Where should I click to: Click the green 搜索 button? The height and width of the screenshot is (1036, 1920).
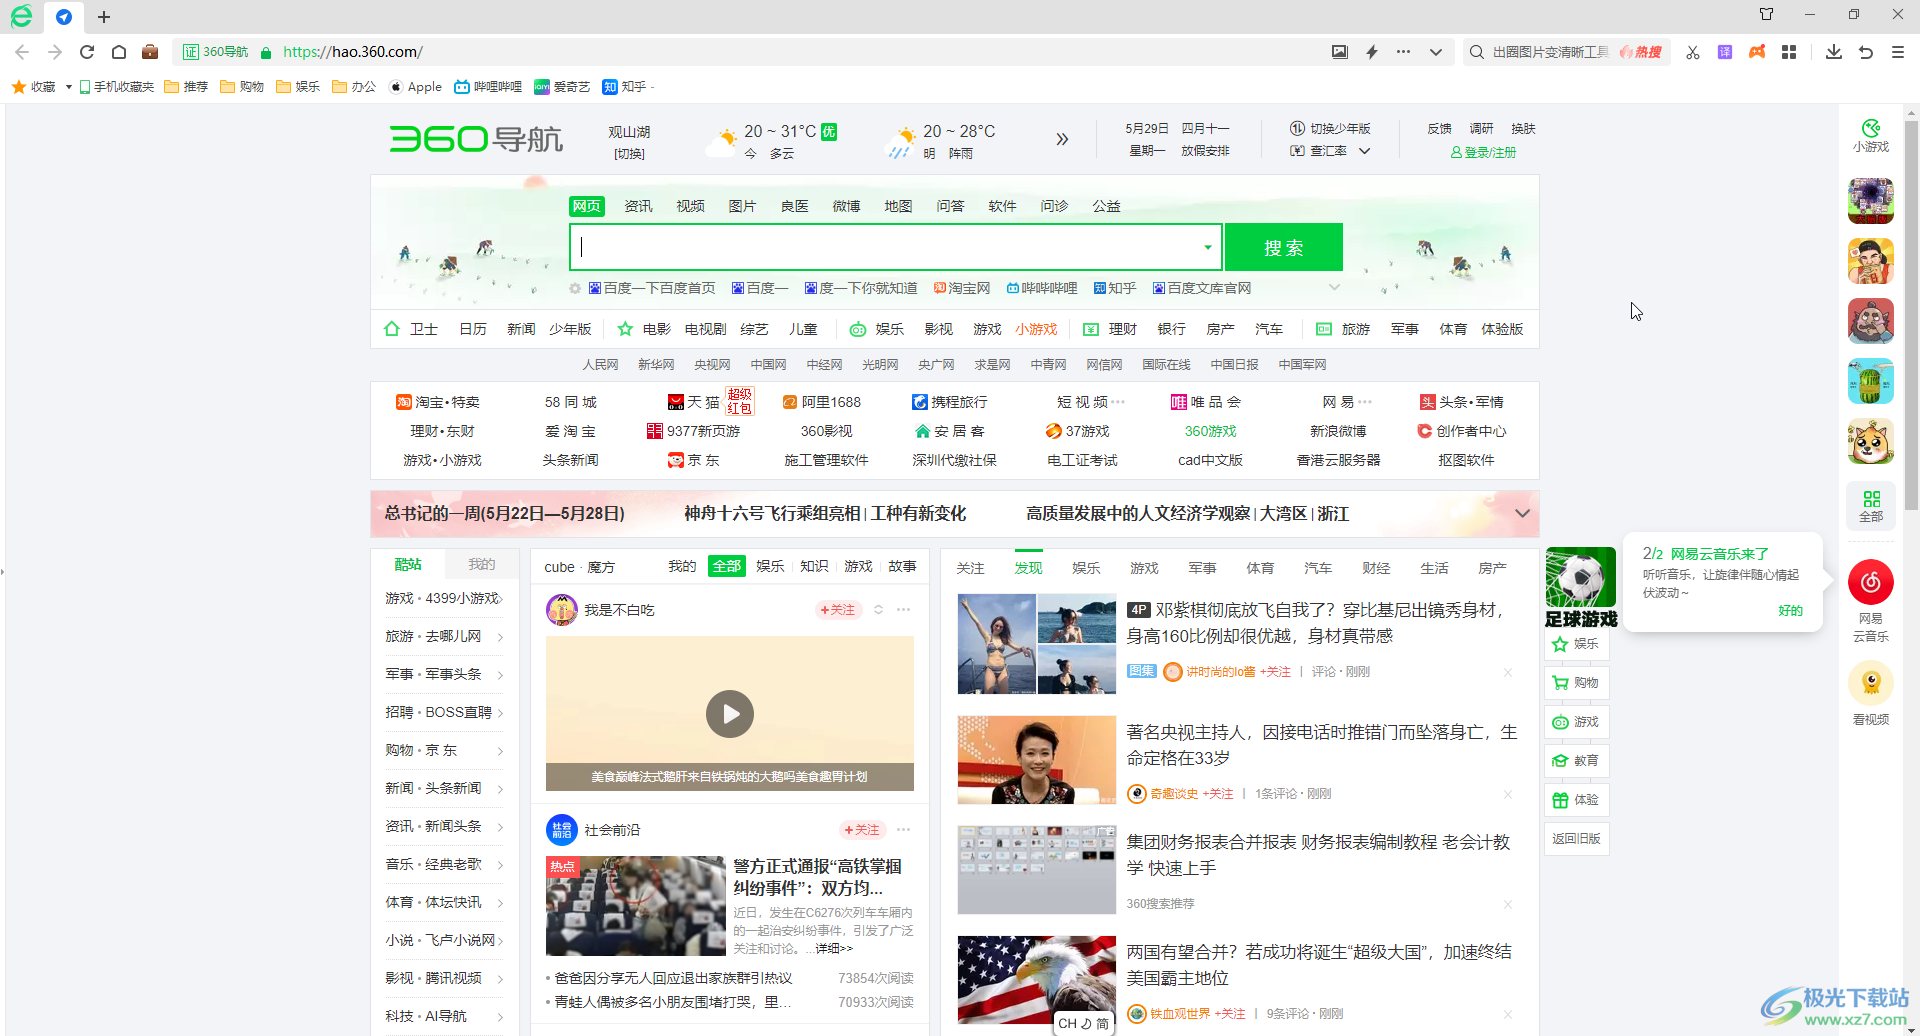tap(1284, 248)
